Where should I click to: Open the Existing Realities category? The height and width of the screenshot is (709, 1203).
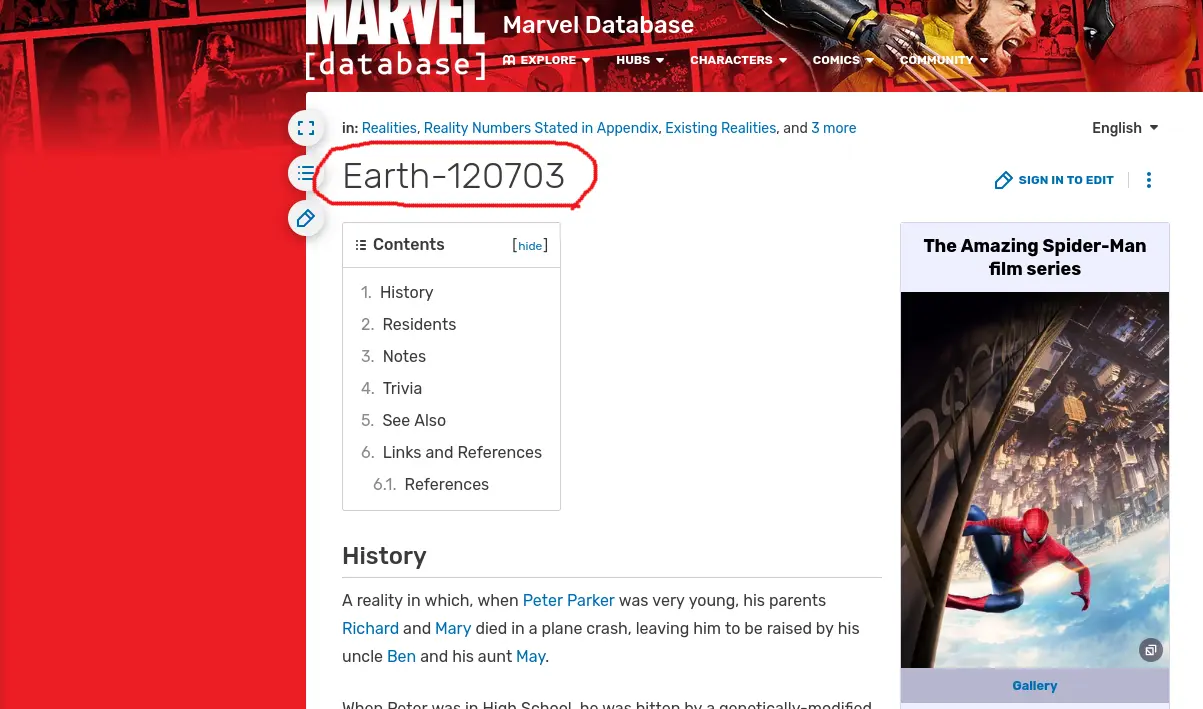pyautogui.click(x=720, y=128)
